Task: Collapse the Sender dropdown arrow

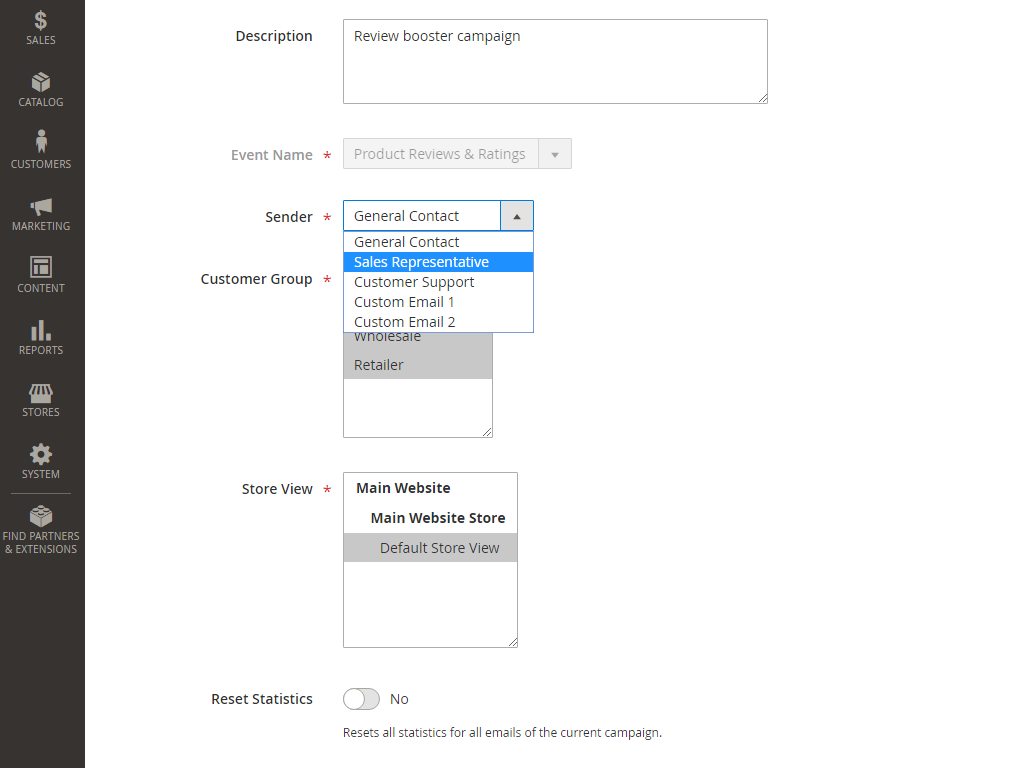Action: [517, 216]
